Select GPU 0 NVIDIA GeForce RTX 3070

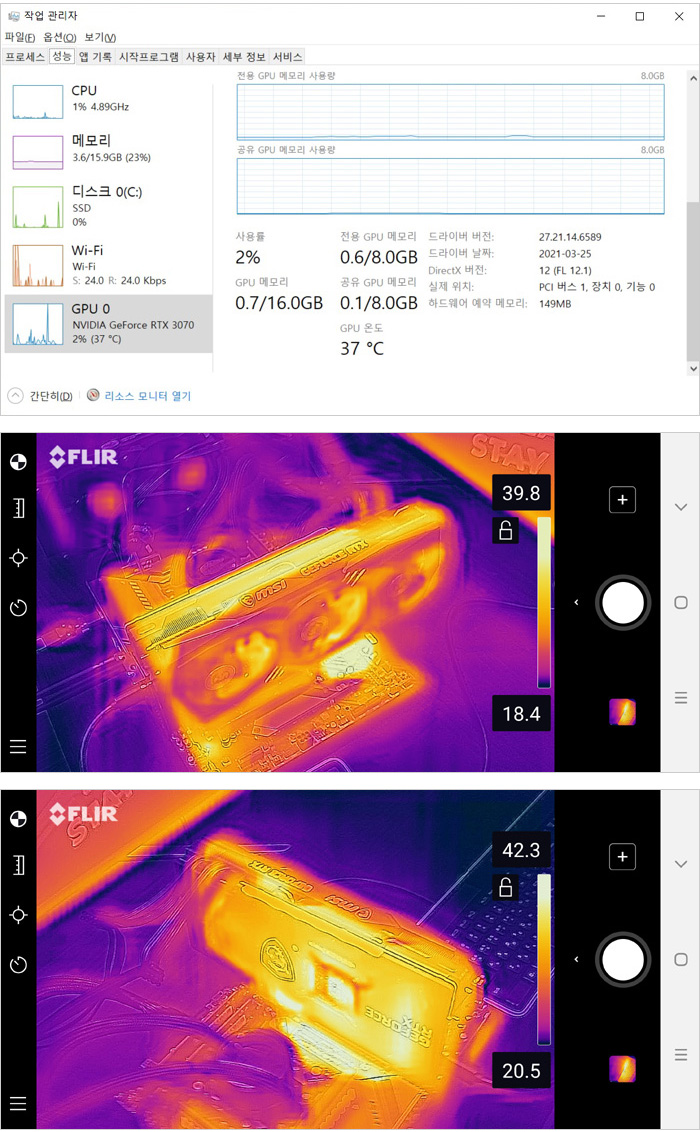tap(109, 323)
